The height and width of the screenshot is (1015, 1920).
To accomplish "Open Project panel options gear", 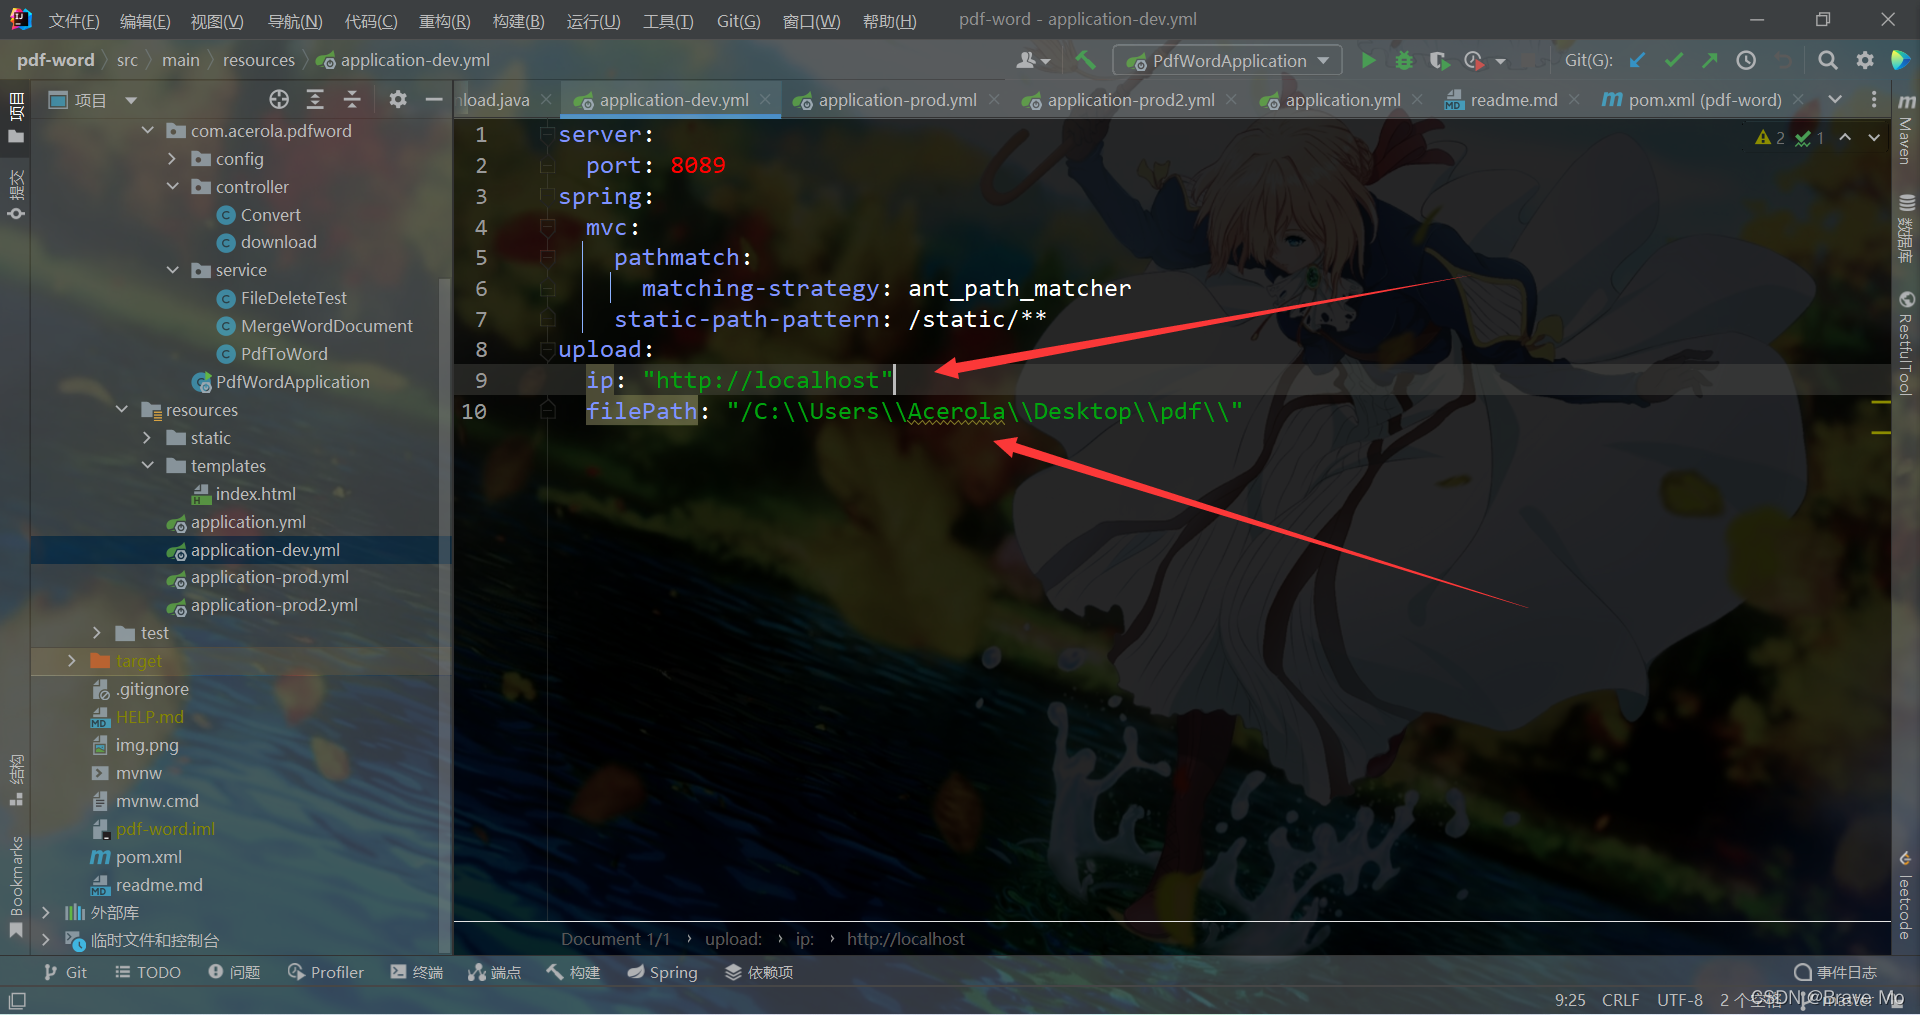I will (x=398, y=99).
